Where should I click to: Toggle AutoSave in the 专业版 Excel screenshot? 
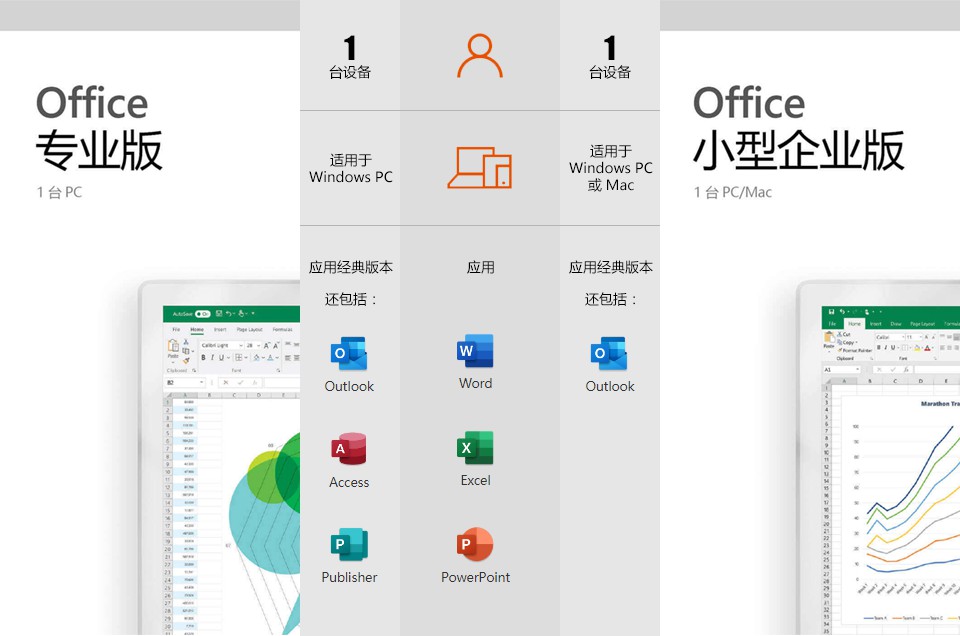click(203, 314)
